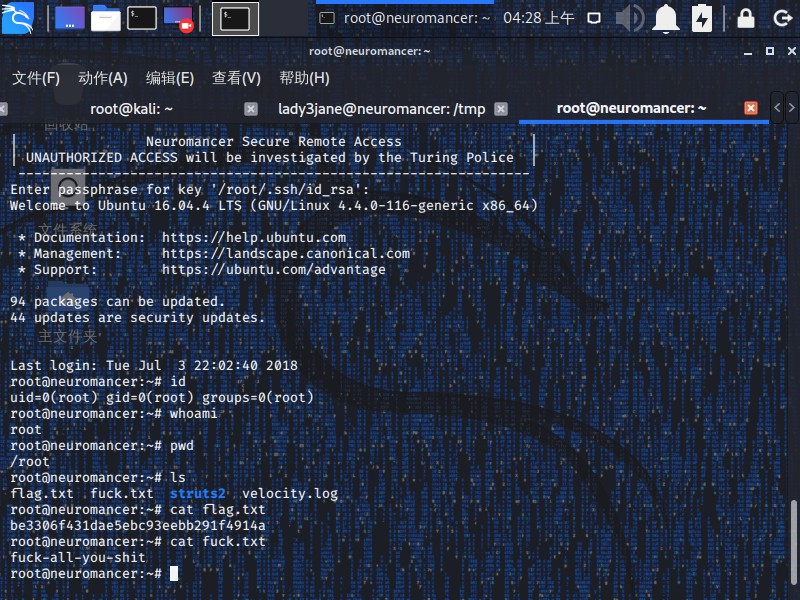Click 'Neuromancer Secure Remote Access' banner text
Viewport: 800px width, 600px height.
[x=273, y=141]
